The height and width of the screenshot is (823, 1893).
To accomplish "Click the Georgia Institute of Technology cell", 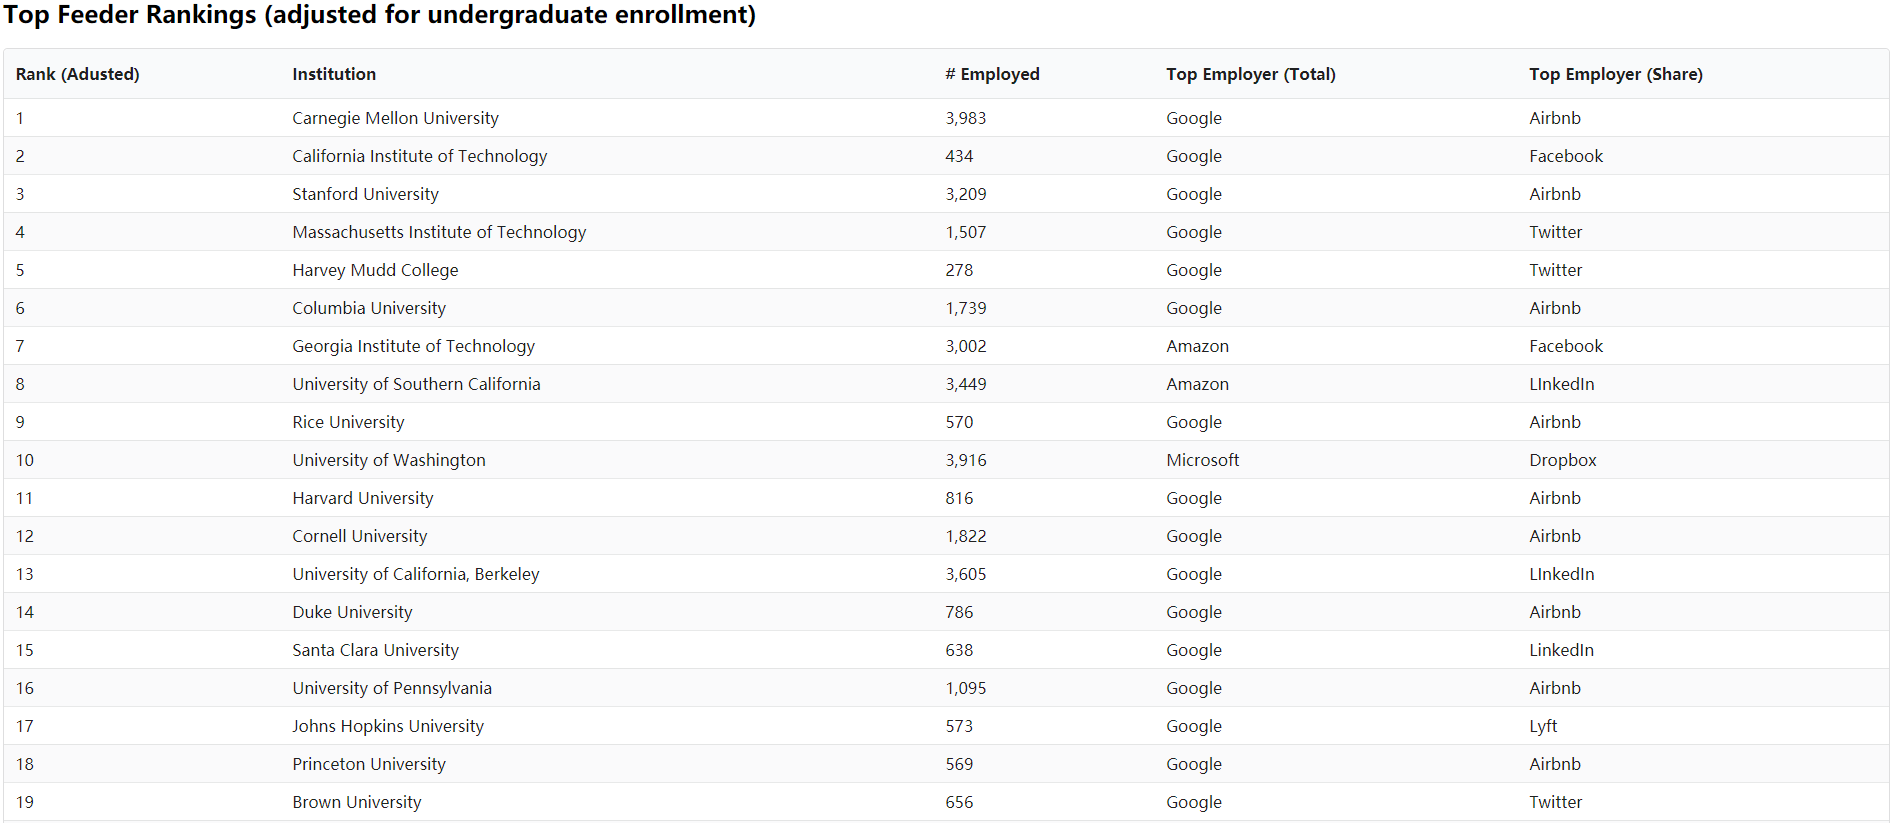I will coord(413,346).
